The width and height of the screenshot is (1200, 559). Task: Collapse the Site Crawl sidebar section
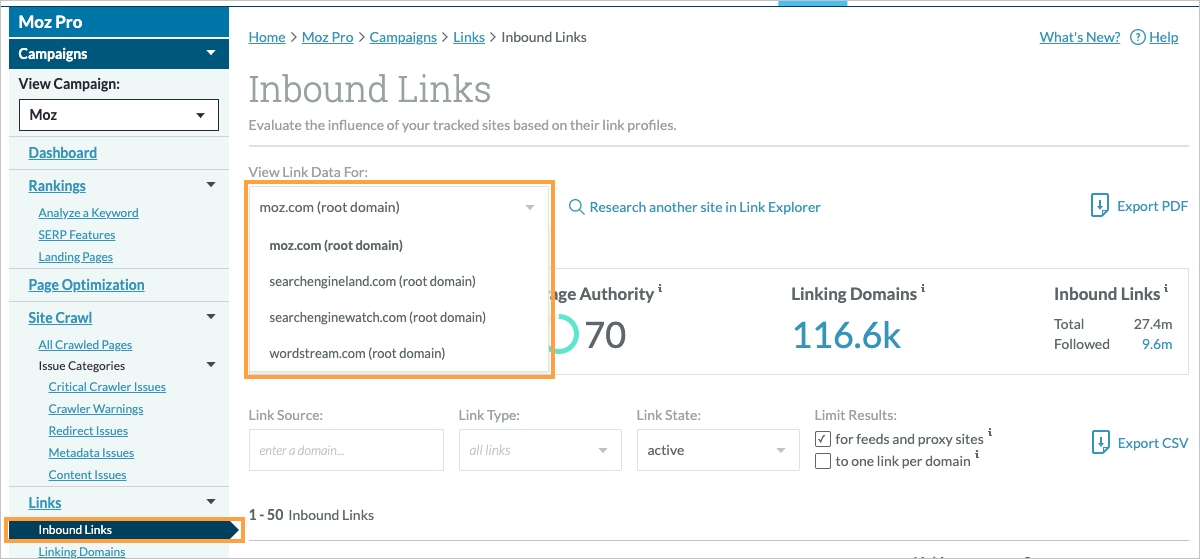point(210,317)
